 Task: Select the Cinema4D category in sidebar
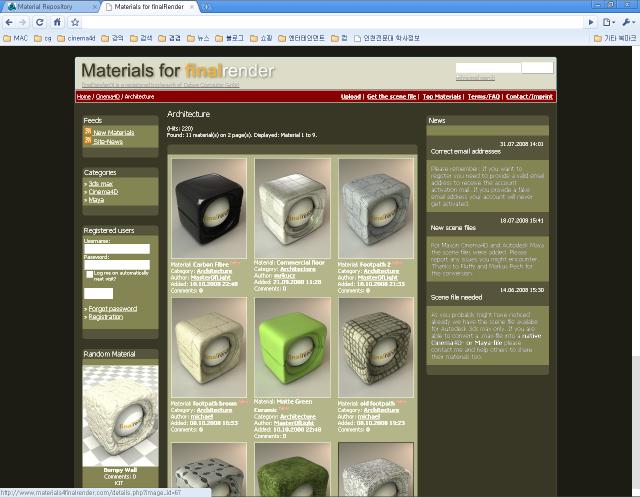(x=103, y=192)
